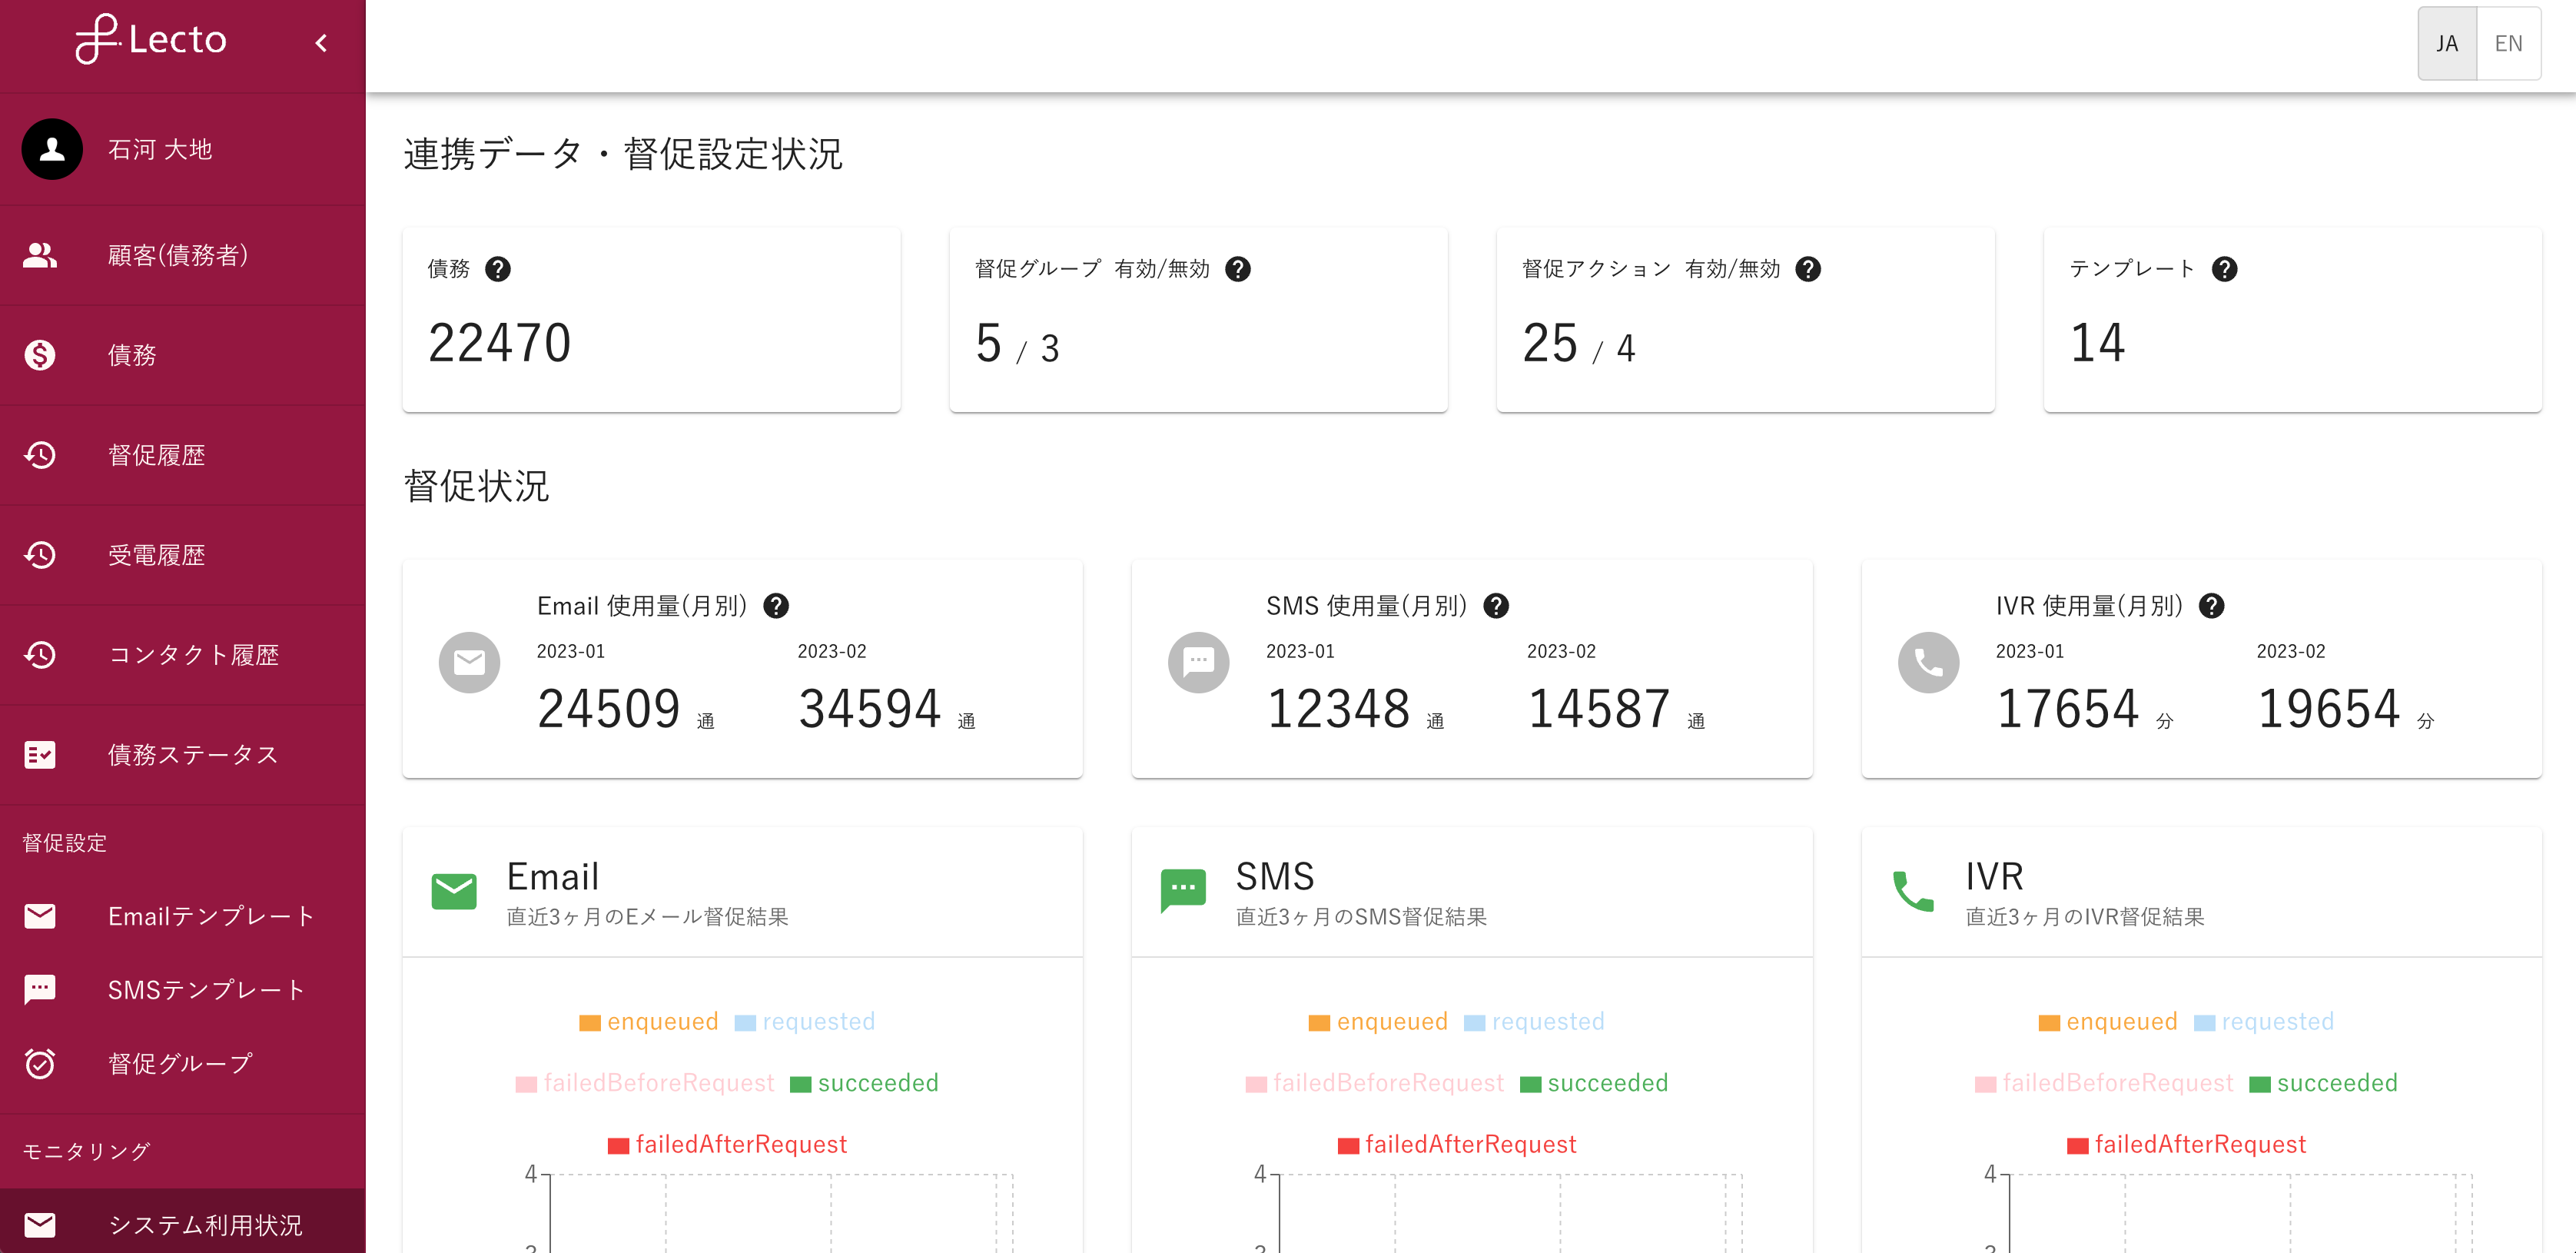
Task: Open コンタクト履歴 page
Action: pyautogui.click(x=183, y=655)
